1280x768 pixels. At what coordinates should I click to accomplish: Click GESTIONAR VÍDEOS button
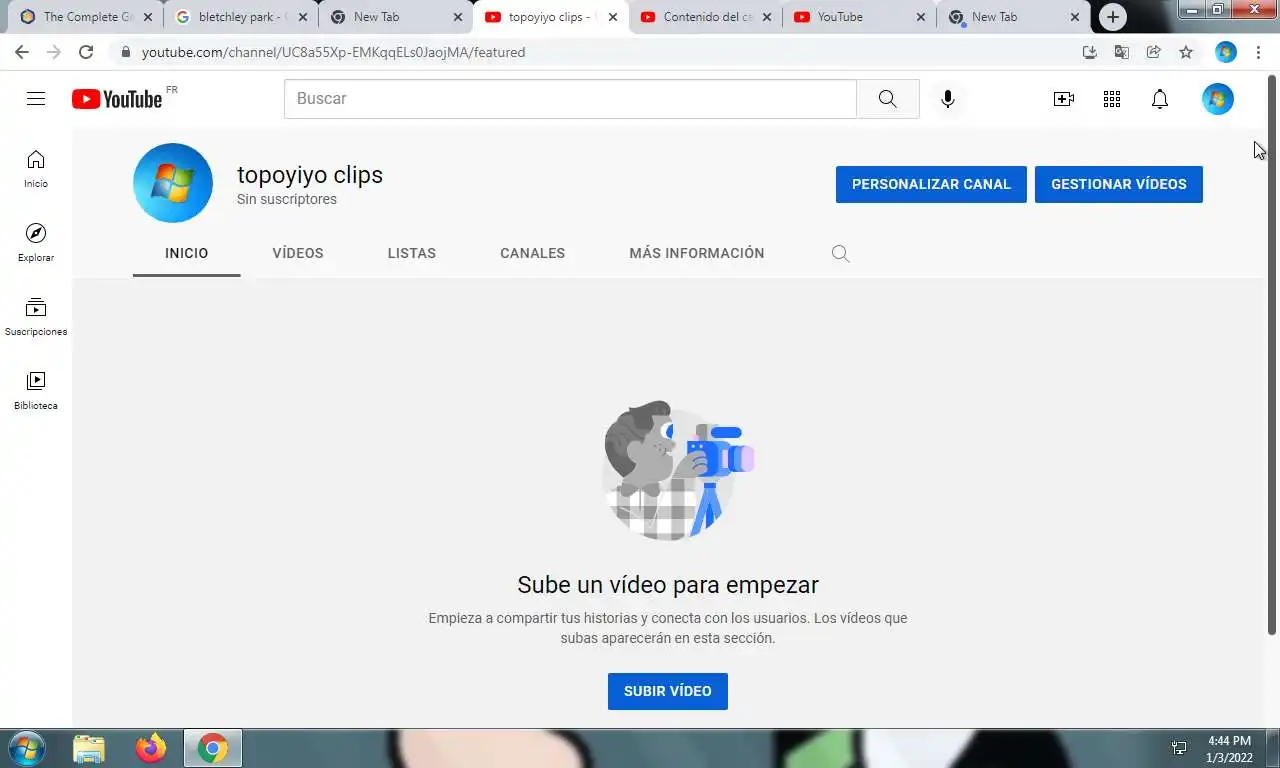[x=1119, y=184]
